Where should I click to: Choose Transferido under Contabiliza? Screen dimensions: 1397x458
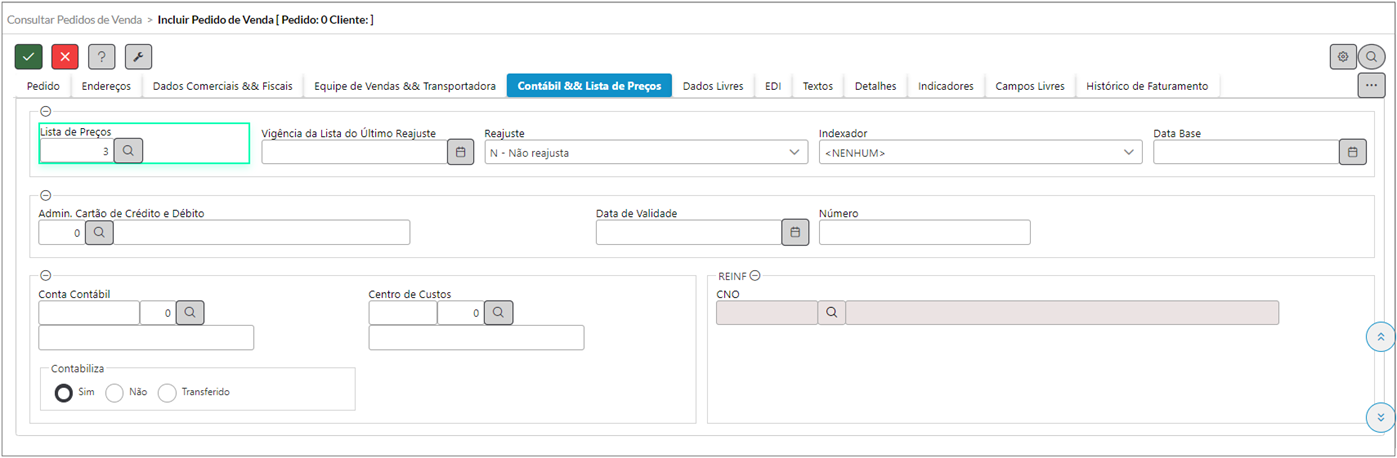coord(167,392)
